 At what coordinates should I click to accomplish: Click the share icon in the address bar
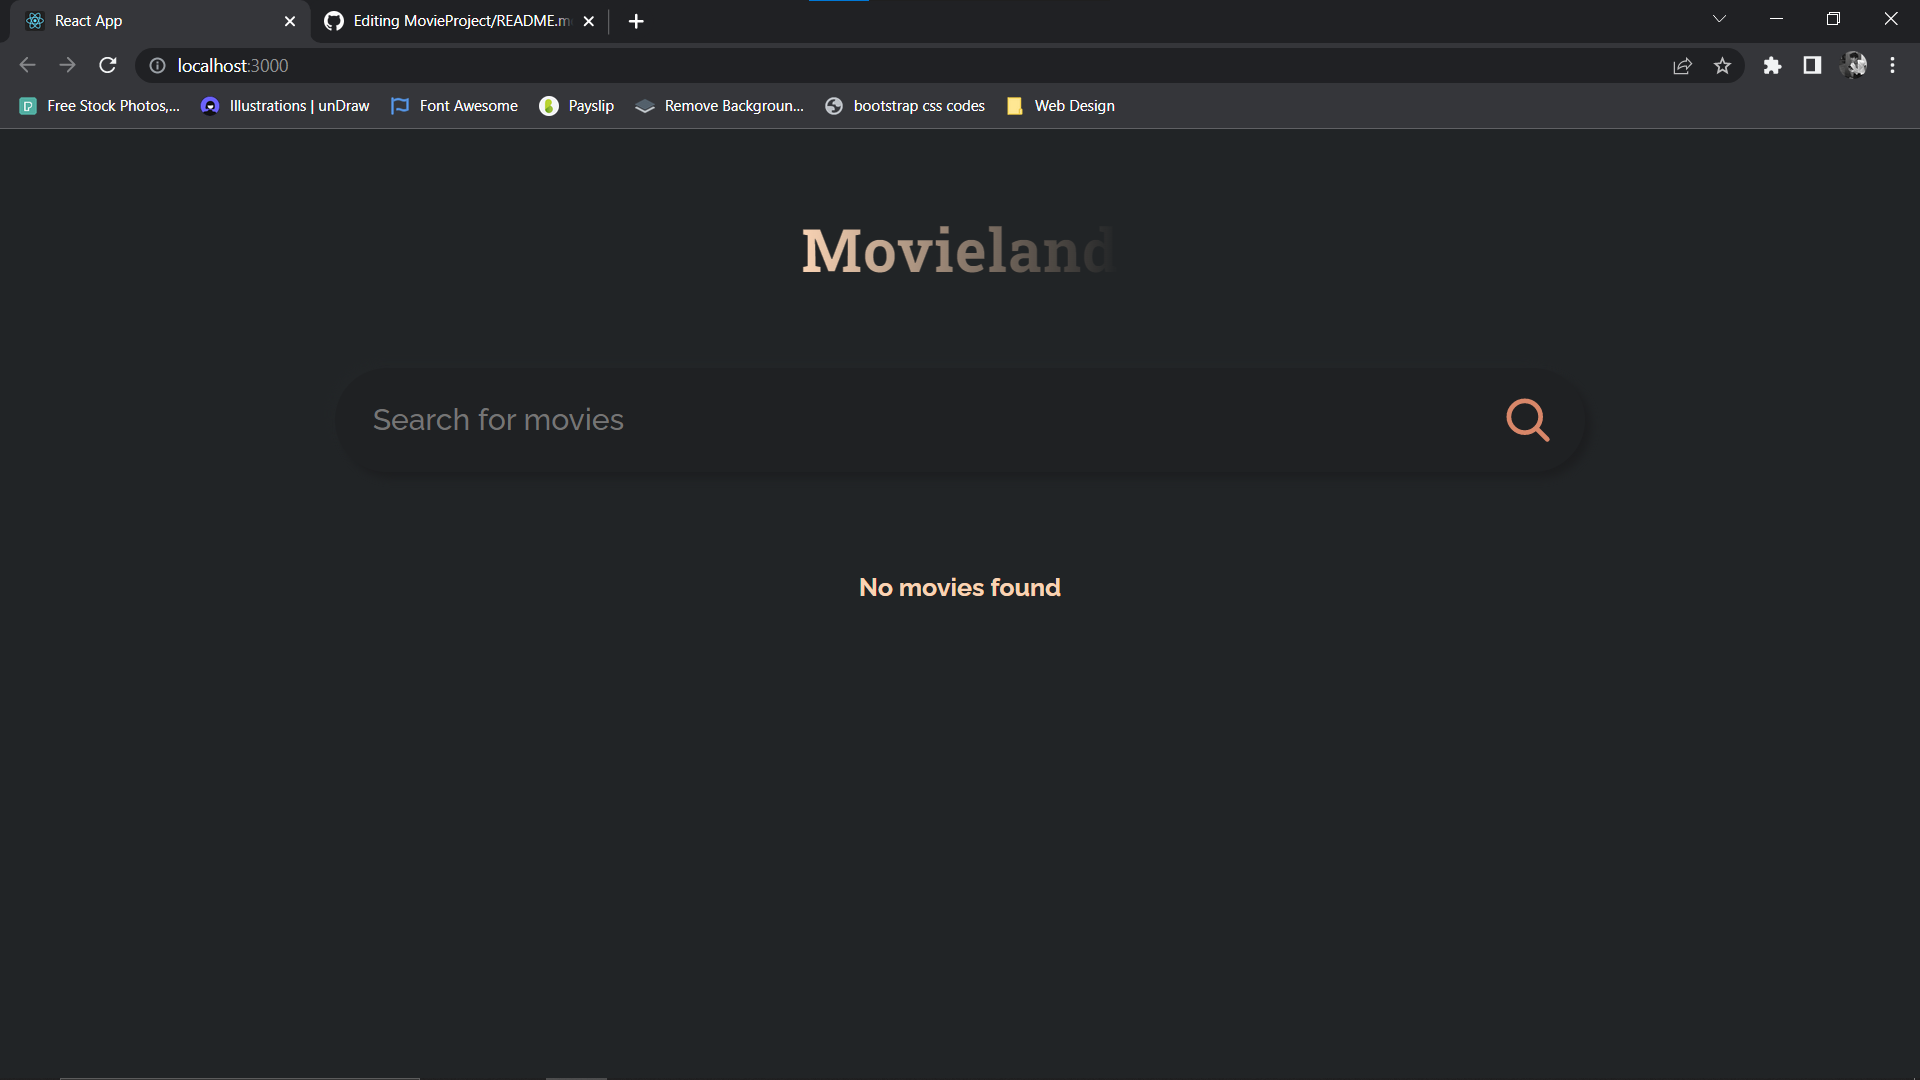point(1683,65)
